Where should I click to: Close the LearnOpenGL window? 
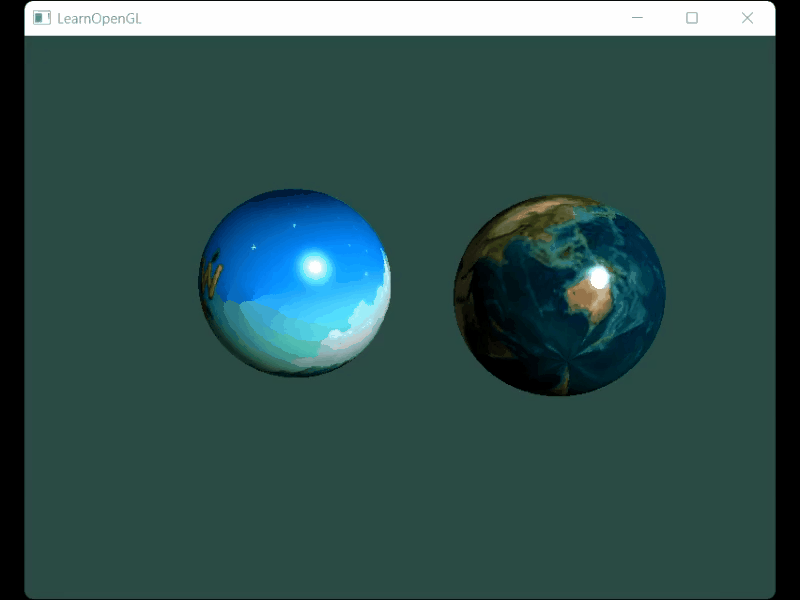tap(747, 18)
